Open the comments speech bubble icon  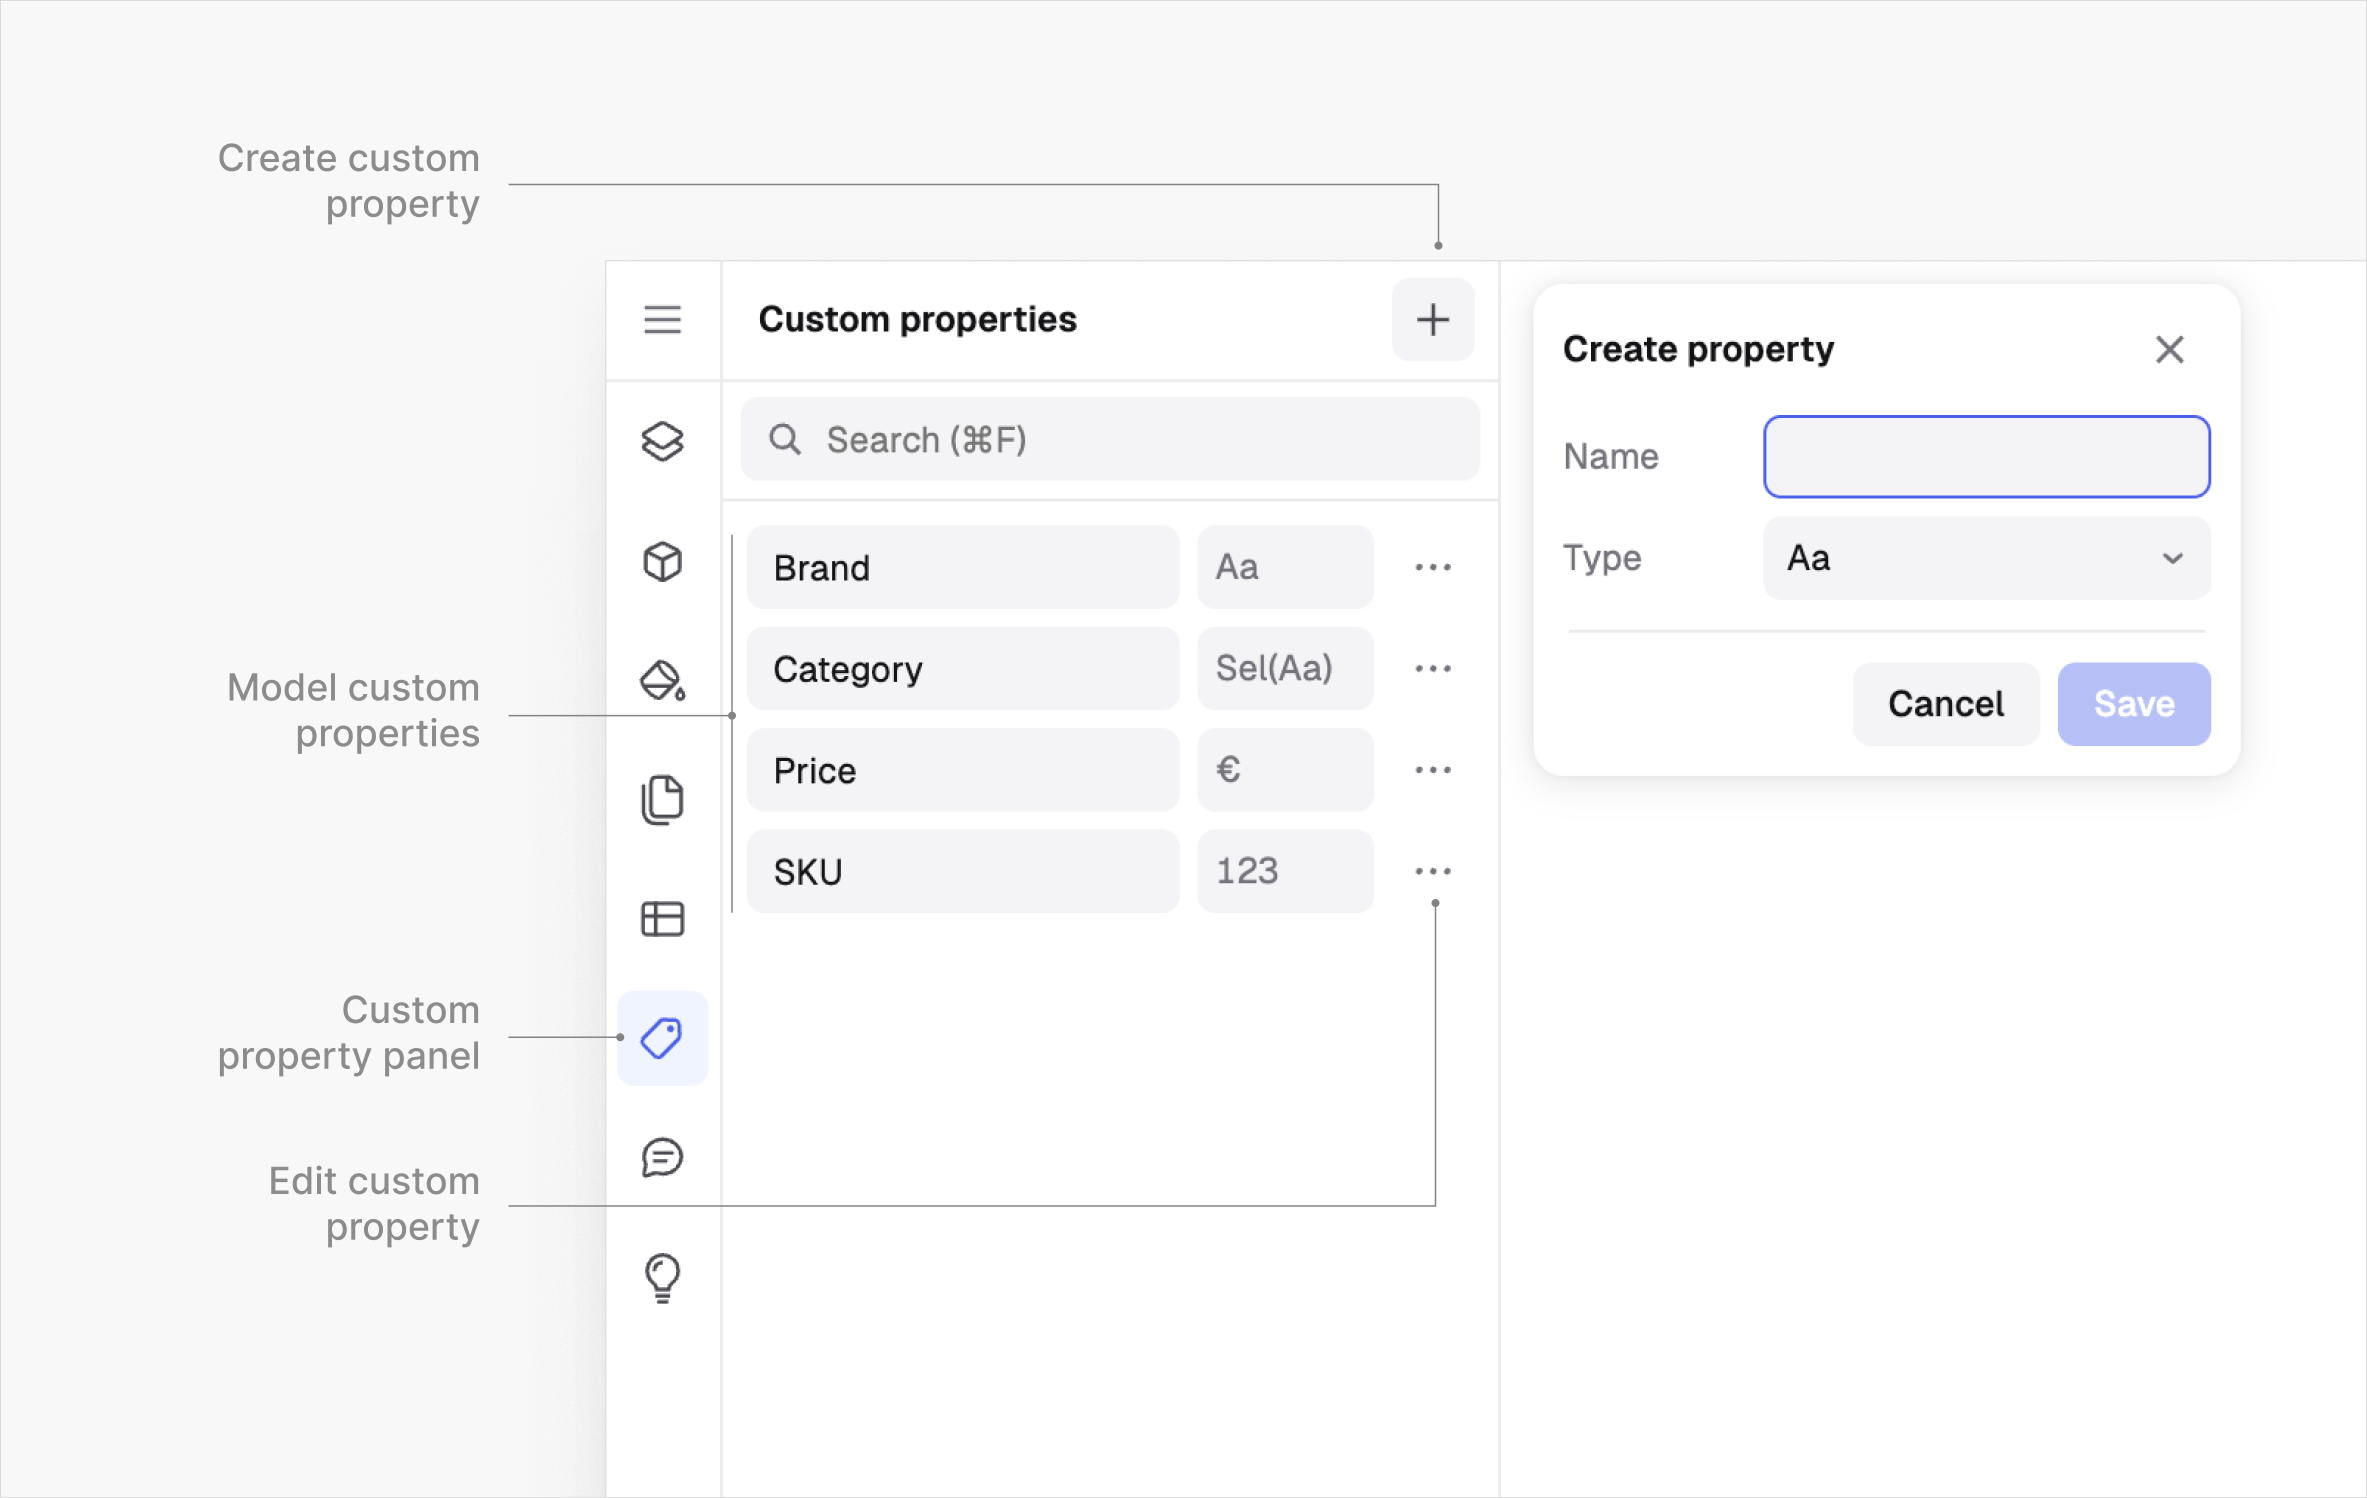[662, 1158]
